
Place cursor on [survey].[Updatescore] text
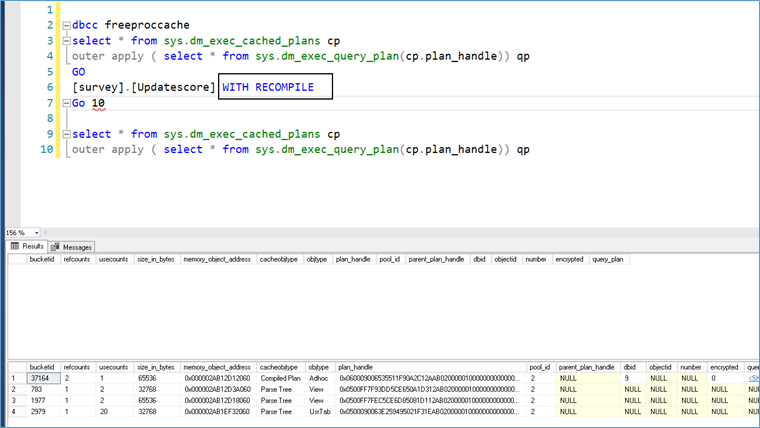143,87
